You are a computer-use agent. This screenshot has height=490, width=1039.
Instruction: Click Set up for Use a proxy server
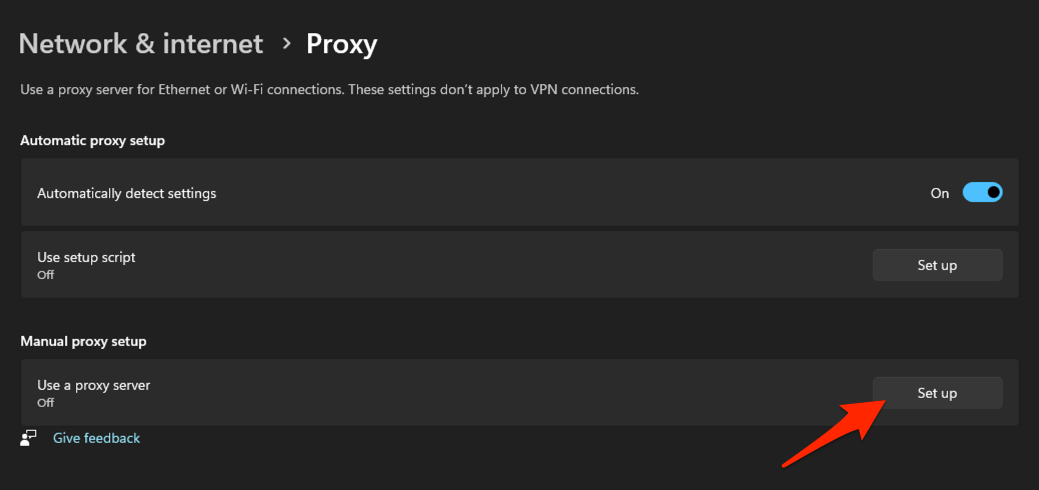coord(937,393)
